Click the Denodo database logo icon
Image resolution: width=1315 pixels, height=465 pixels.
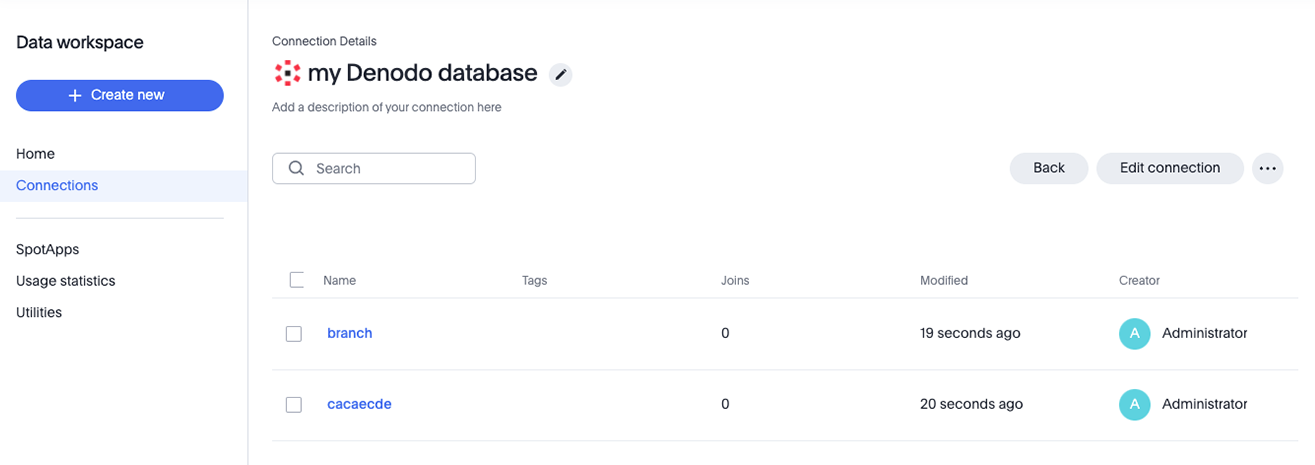pos(287,73)
